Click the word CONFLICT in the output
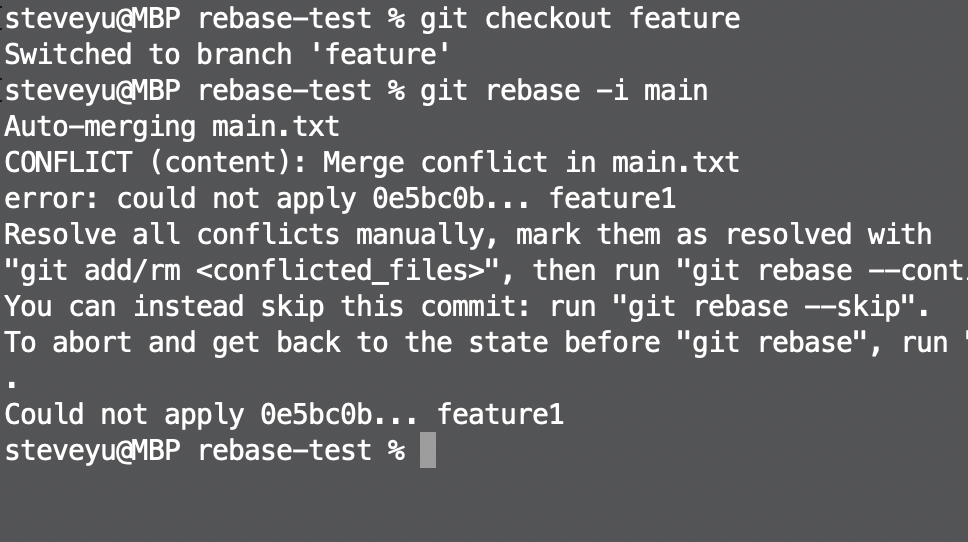968x542 pixels. click(69, 163)
